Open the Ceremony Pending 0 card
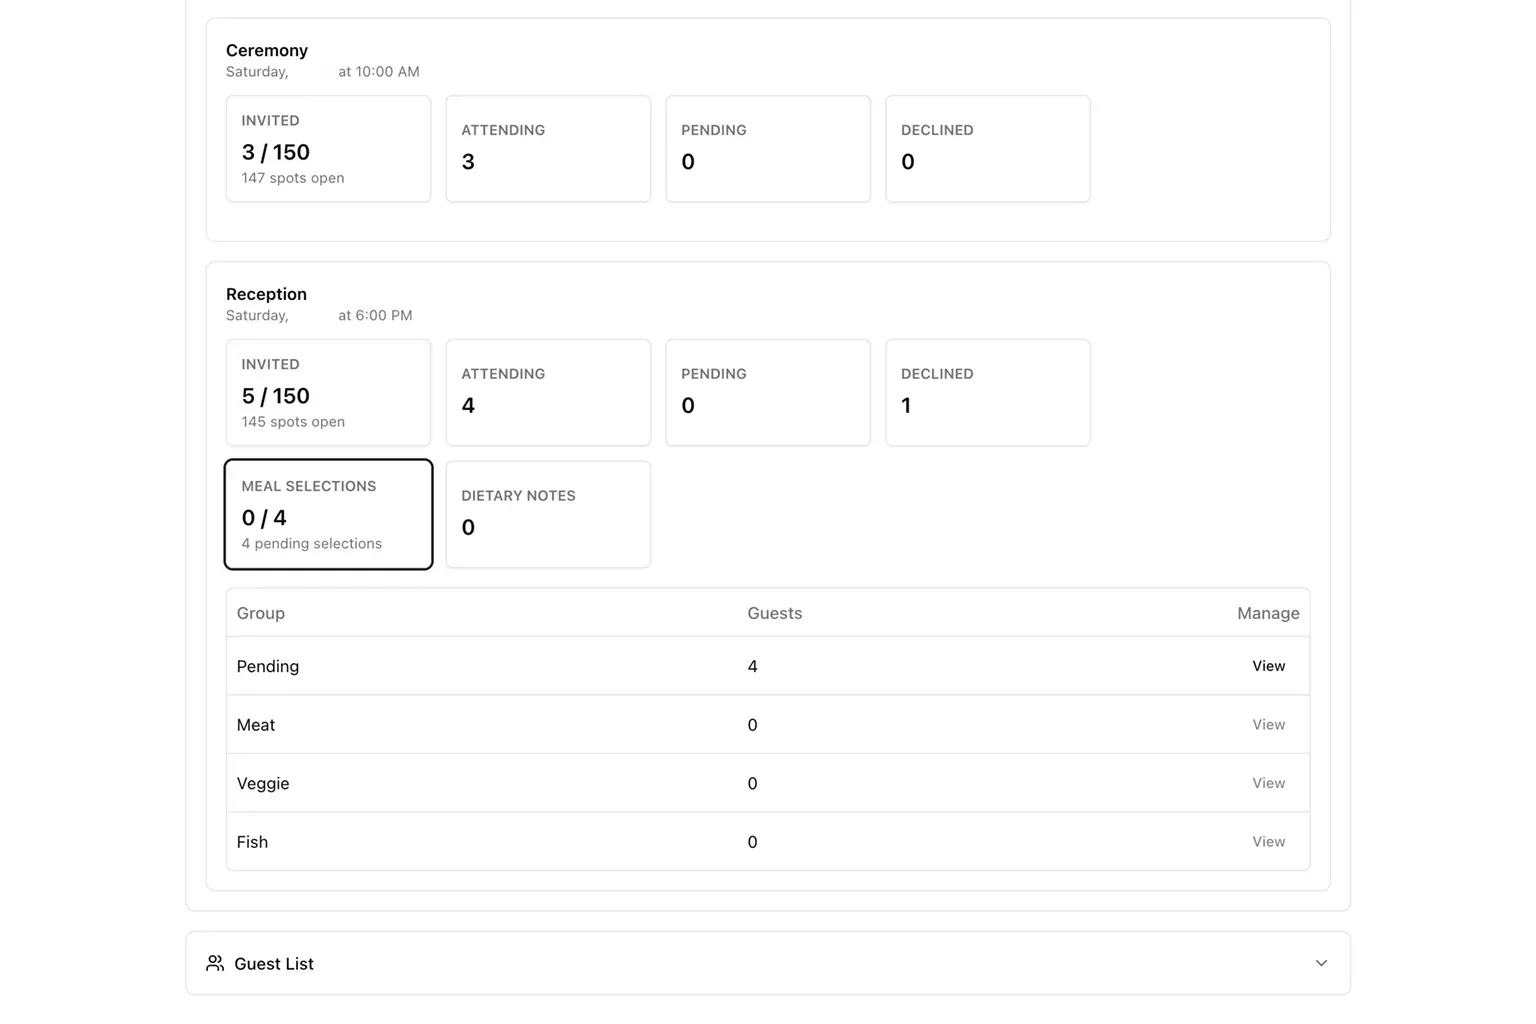The width and height of the screenshot is (1536, 1024). (768, 149)
